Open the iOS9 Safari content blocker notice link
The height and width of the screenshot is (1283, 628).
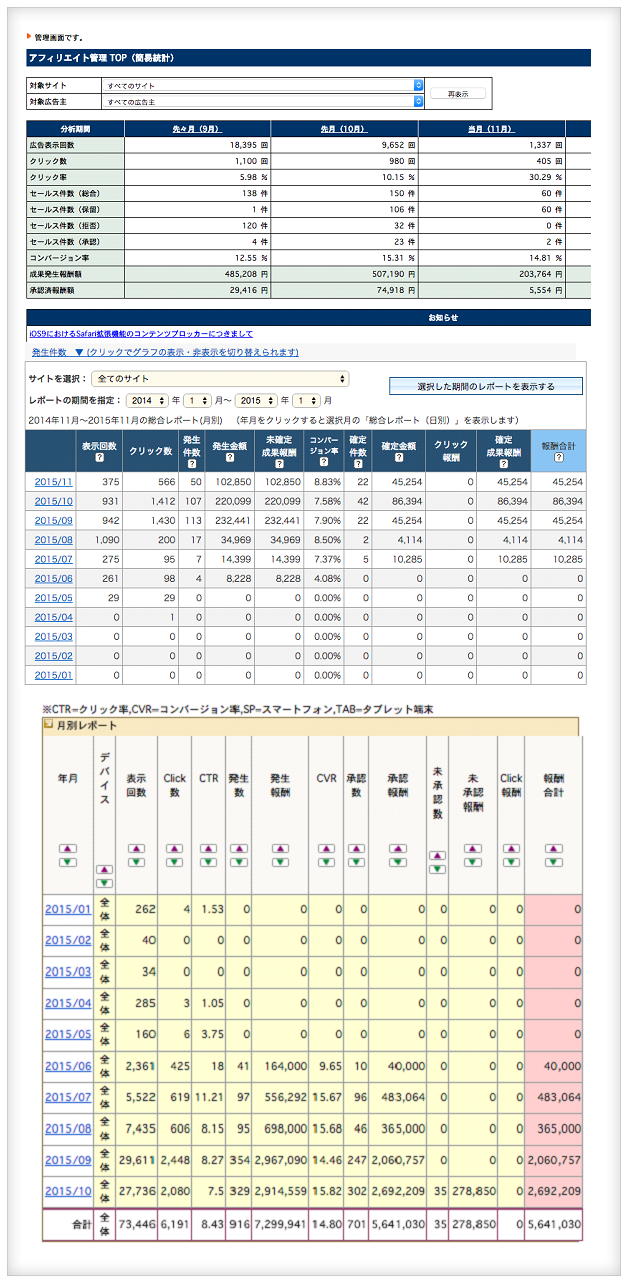(x=140, y=334)
